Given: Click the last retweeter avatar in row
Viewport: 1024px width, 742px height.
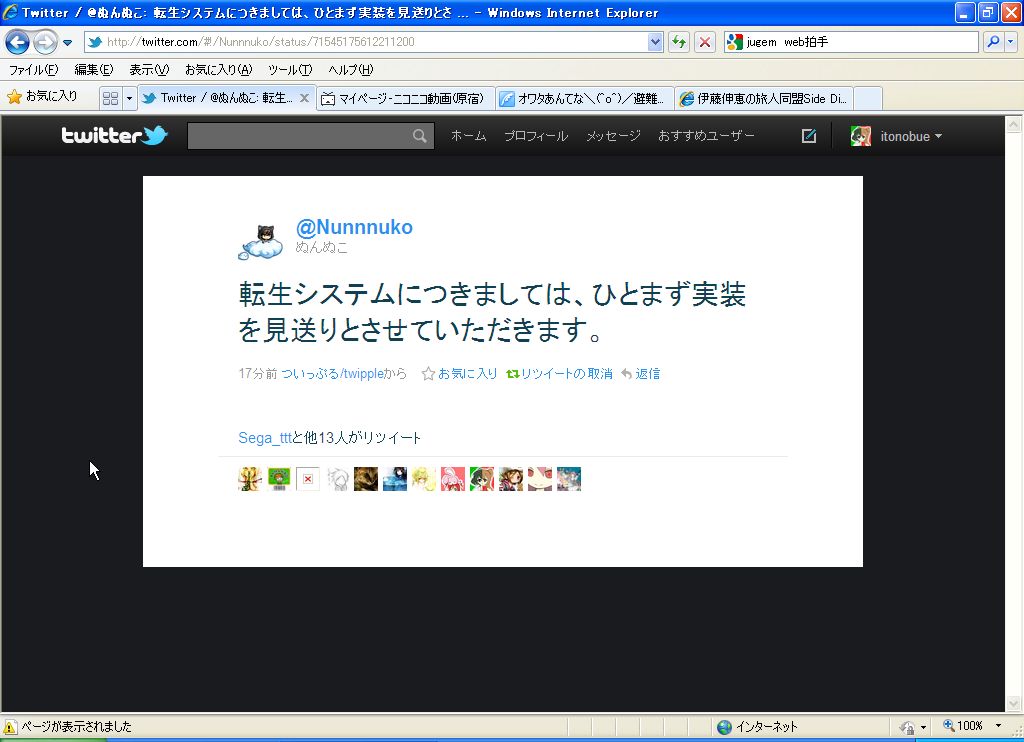Looking at the screenshot, I should pyautogui.click(x=569, y=479).
